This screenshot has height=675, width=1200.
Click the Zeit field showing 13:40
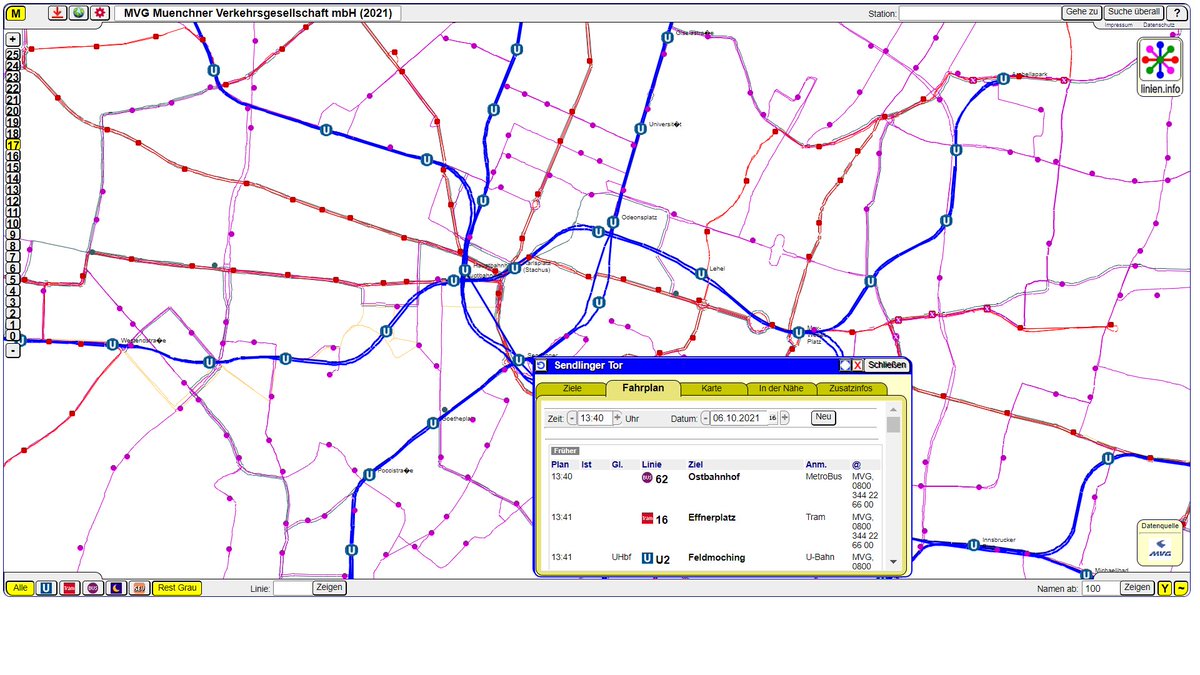[595, 418]
